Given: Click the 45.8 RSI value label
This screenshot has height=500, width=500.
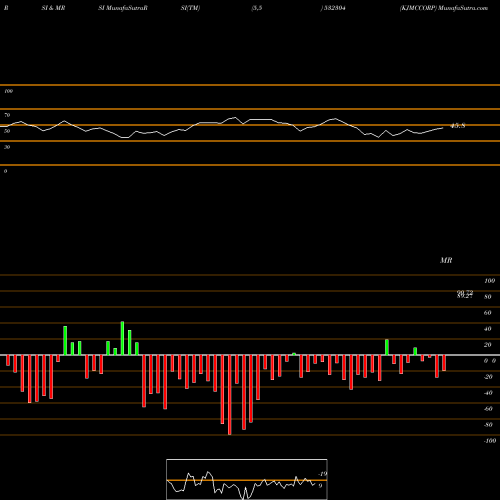Looking at the screenshot, I should [x=458, y=126].
